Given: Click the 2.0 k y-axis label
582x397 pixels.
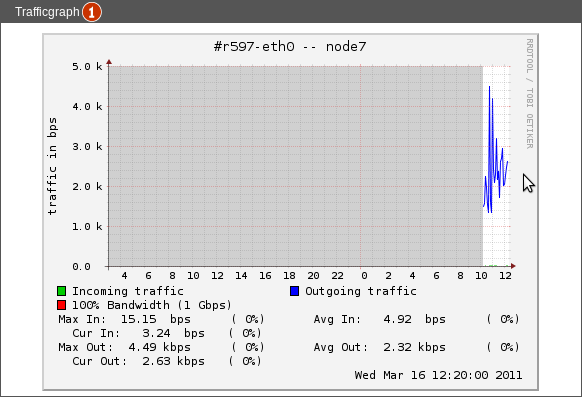Looking at the screenshot, I should (87, 187).
